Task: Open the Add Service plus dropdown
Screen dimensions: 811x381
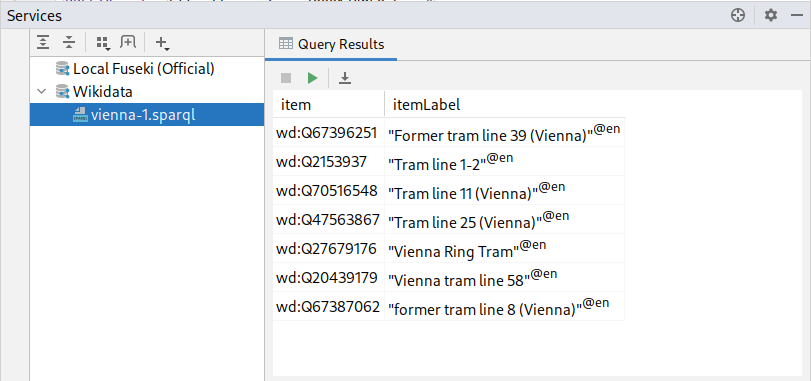Action: coord(162,43)
